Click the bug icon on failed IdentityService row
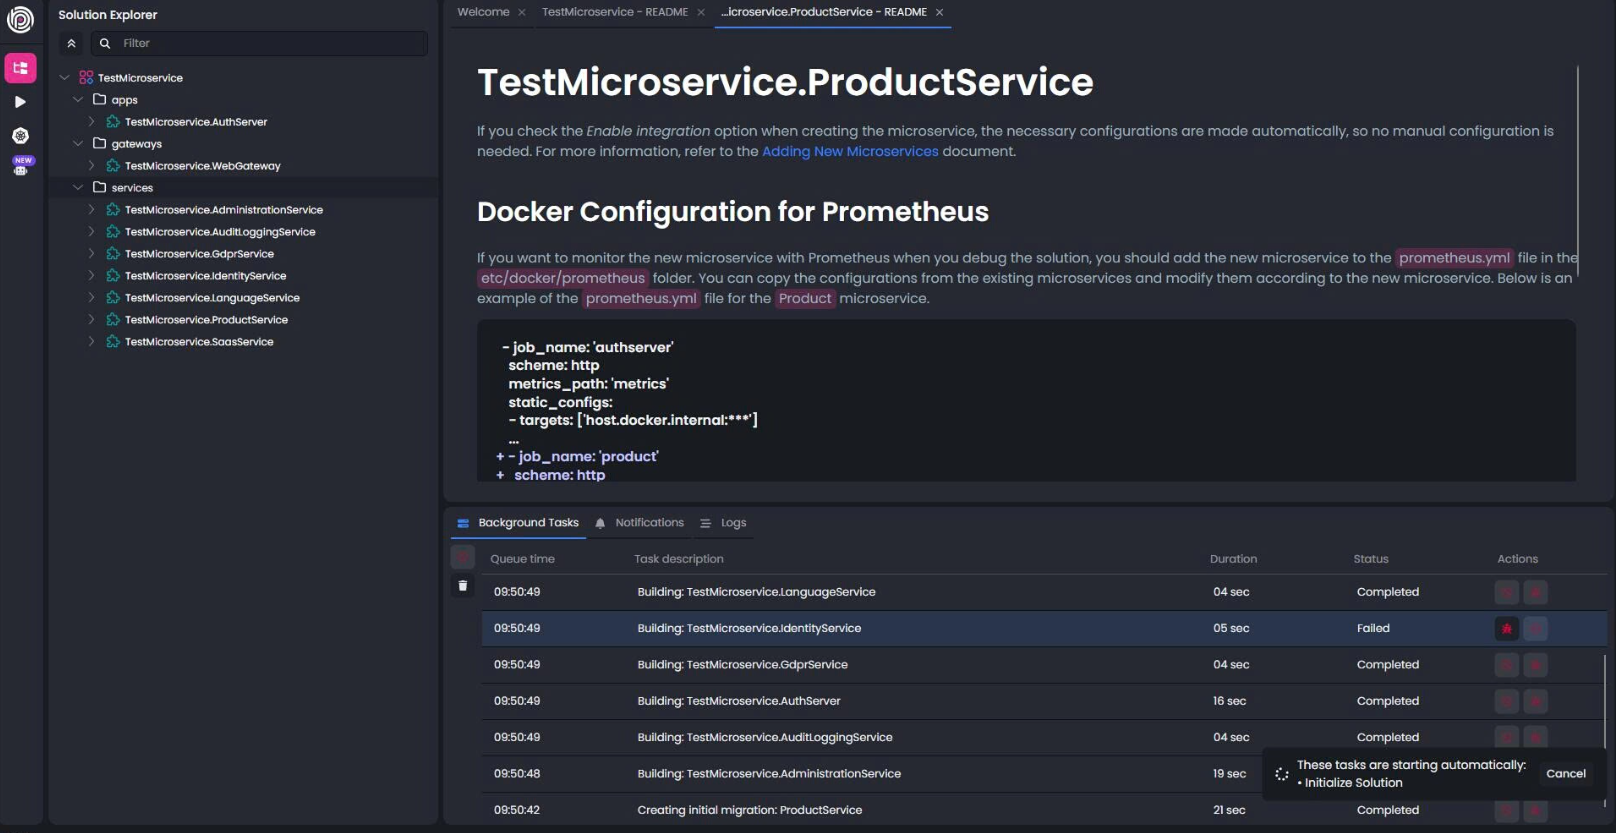 [1506, 629]
